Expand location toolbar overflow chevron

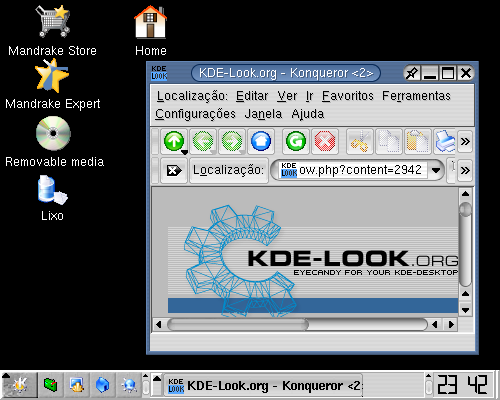pyautogui.click(x=465, y=170)
